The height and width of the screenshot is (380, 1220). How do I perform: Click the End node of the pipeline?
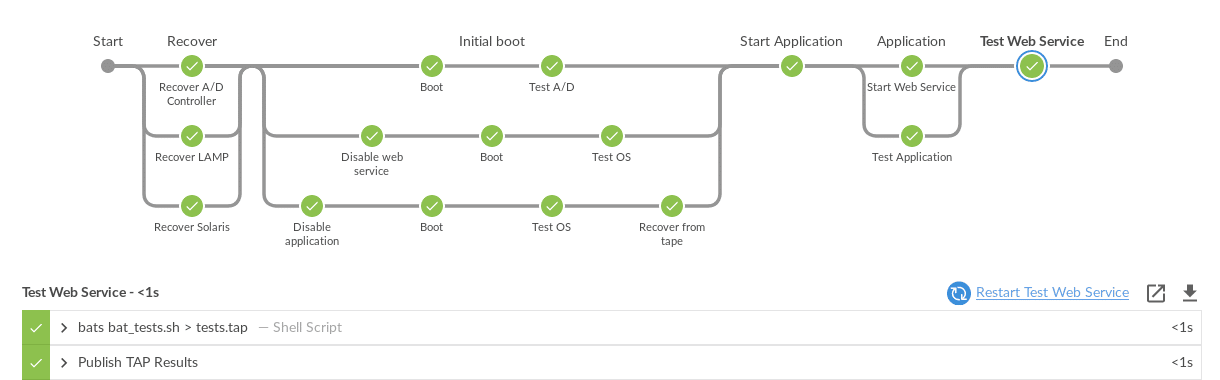1116,66
